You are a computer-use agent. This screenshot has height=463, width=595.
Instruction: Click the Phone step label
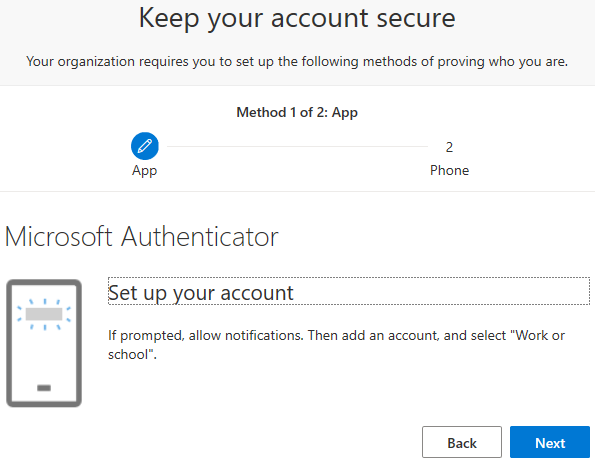(x=449, y=170)
